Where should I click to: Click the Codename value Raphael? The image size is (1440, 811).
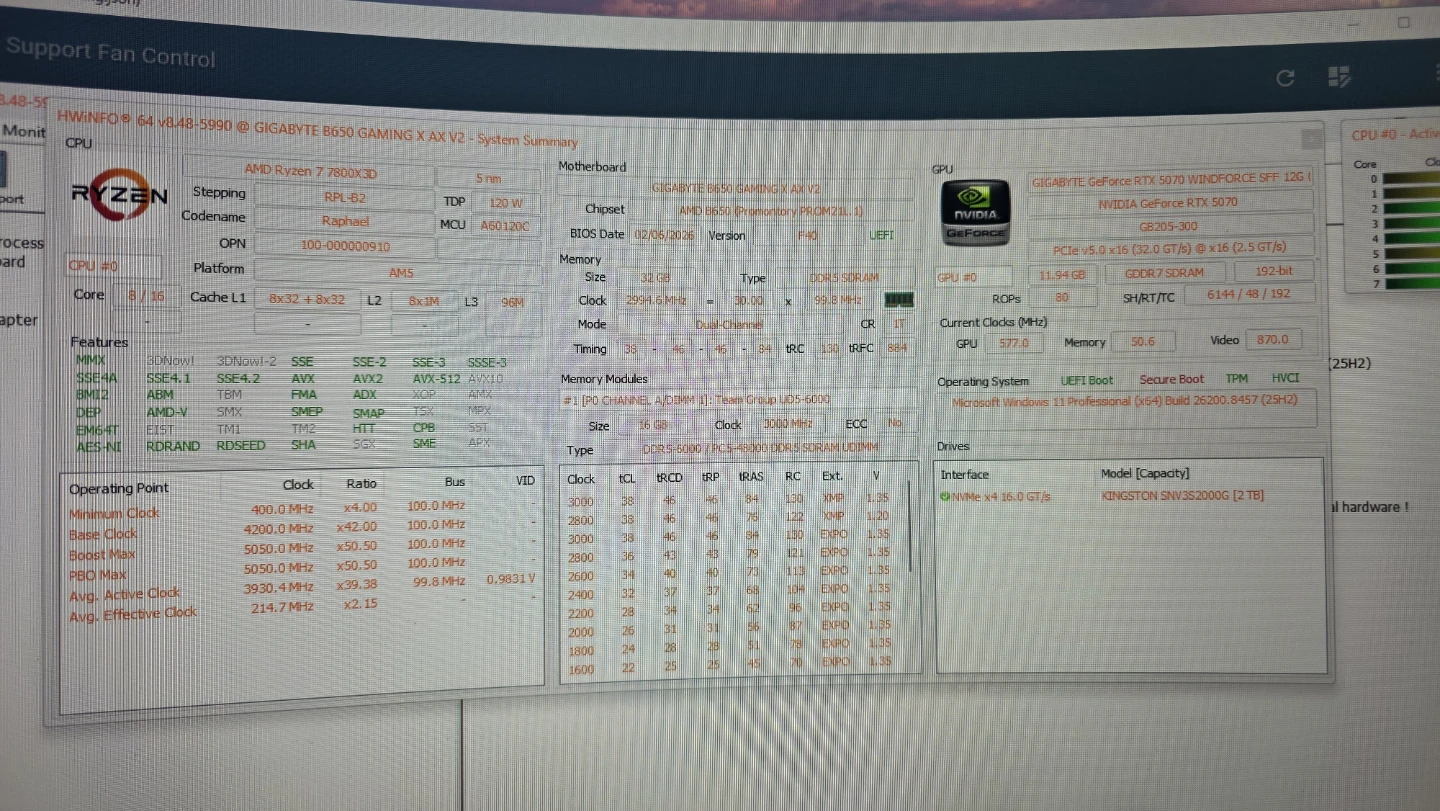[x=344, y=221]
